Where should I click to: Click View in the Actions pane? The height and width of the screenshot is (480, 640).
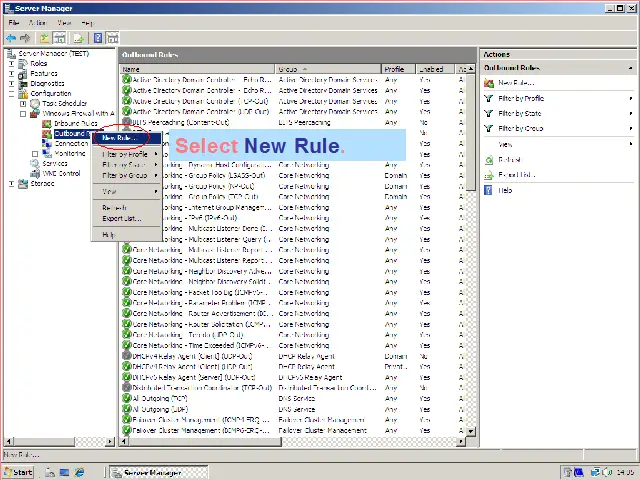505,144
